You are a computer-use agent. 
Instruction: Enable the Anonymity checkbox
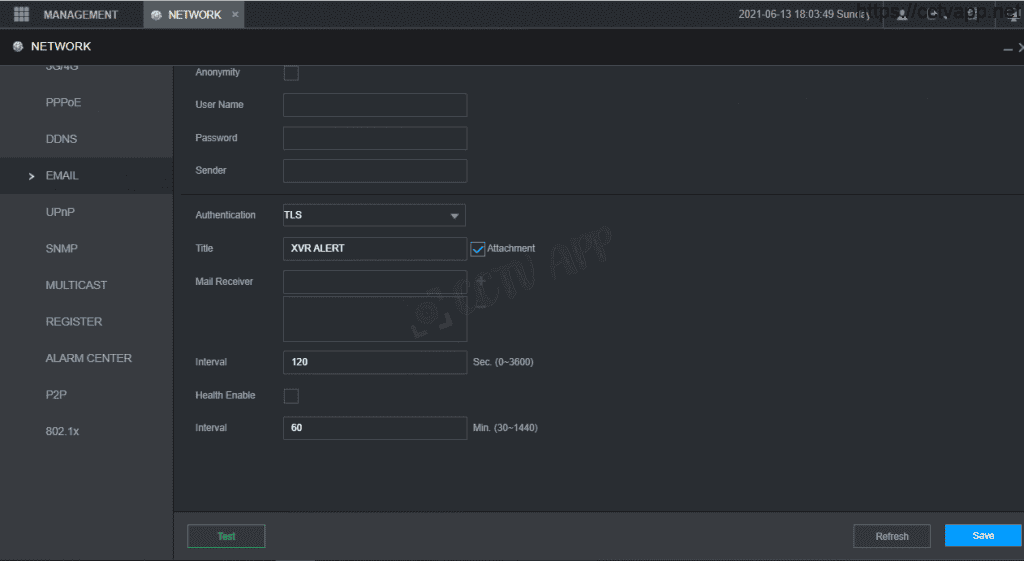[291, 73]
